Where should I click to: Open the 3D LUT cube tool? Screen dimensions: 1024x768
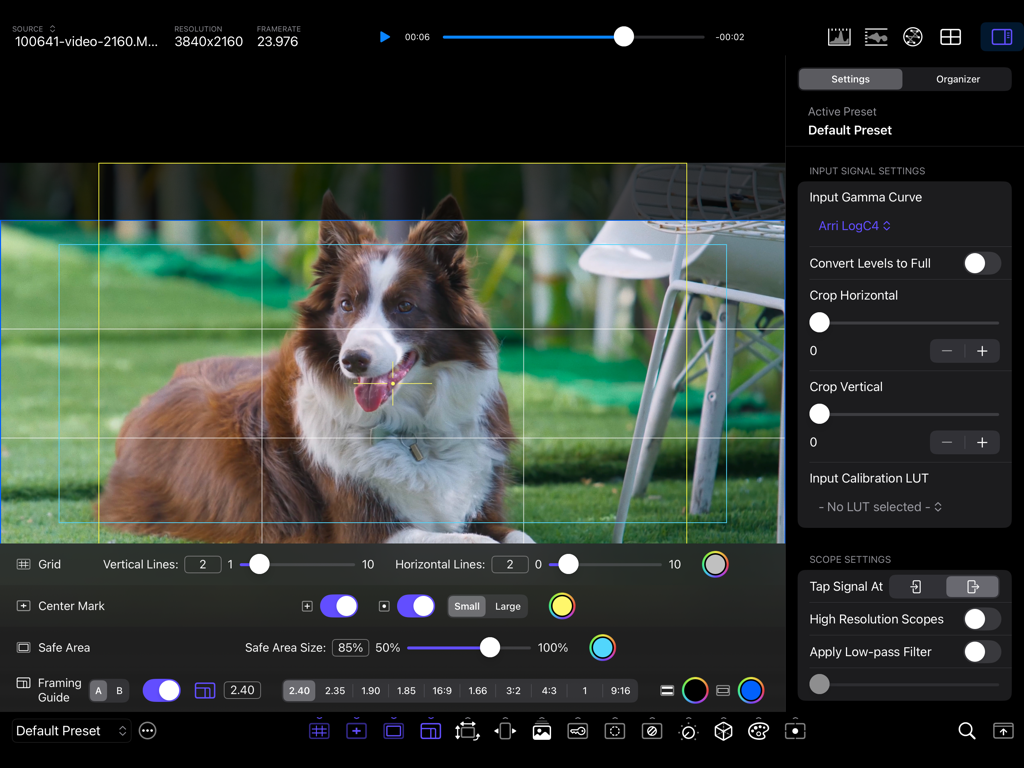click(722, 731)
